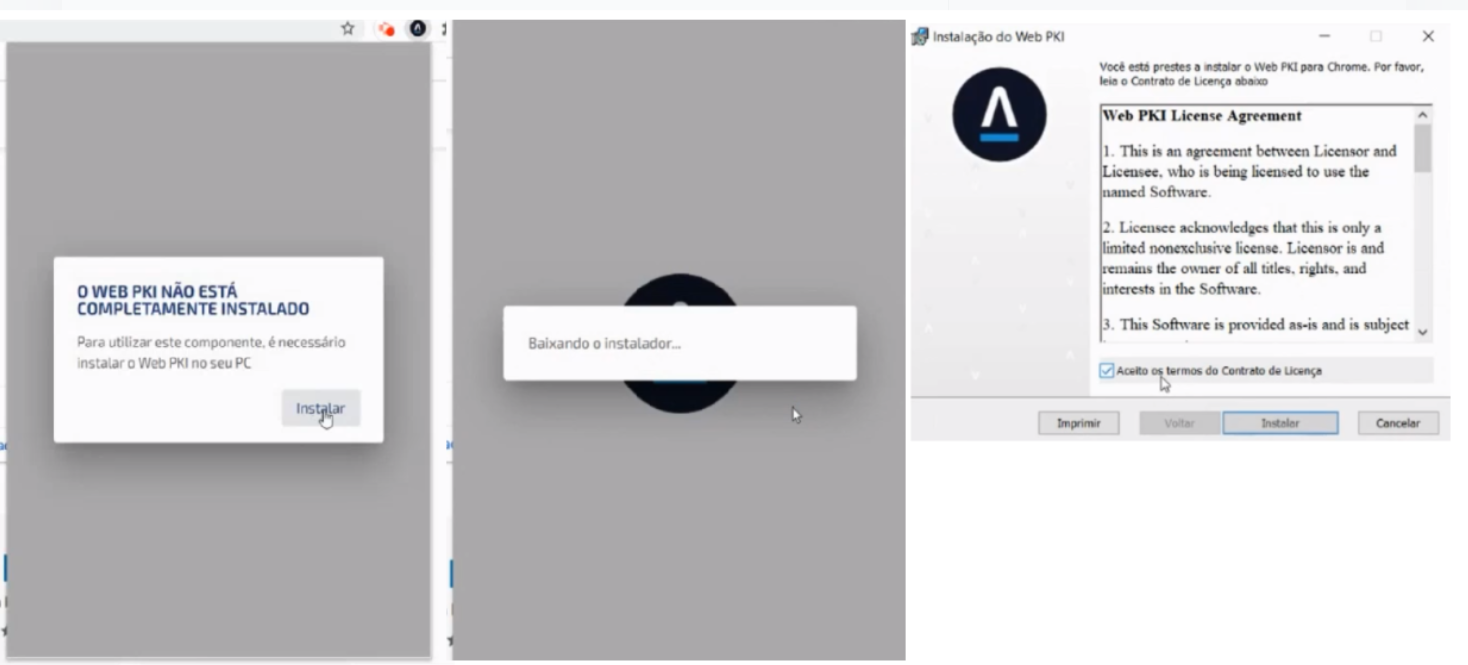
Task: Click license paragraph 1 about Licensor and Licensee
Action: tap(1249, 172)
